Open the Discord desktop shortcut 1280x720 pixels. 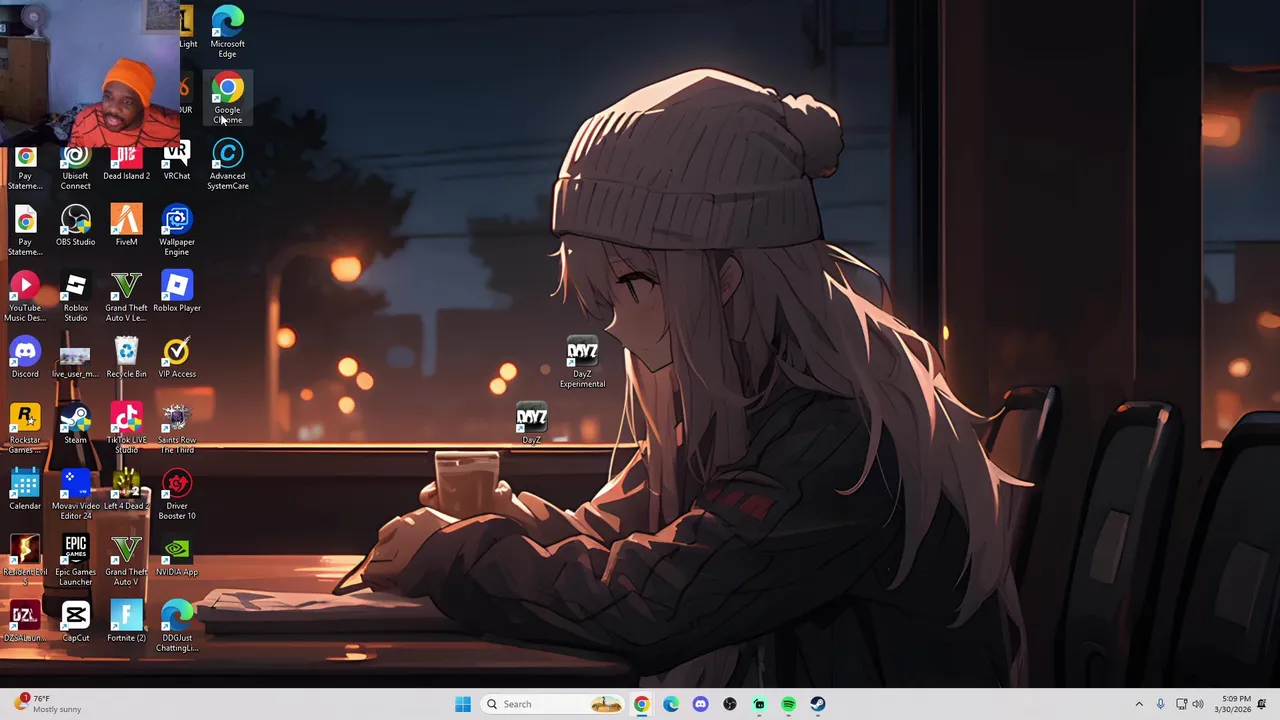click(x=25, y=358)
